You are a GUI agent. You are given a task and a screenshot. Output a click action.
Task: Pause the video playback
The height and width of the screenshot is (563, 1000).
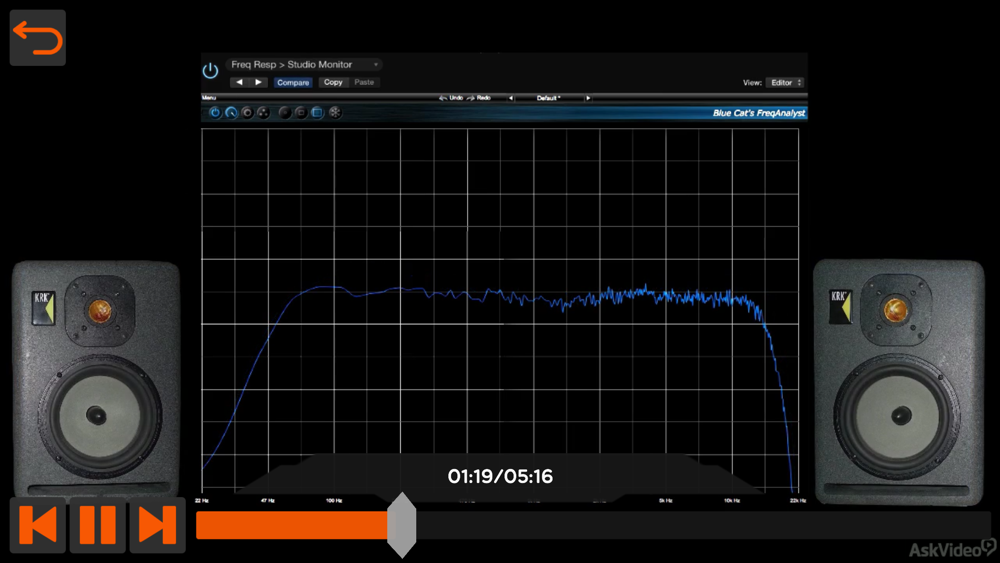(97, 525)
